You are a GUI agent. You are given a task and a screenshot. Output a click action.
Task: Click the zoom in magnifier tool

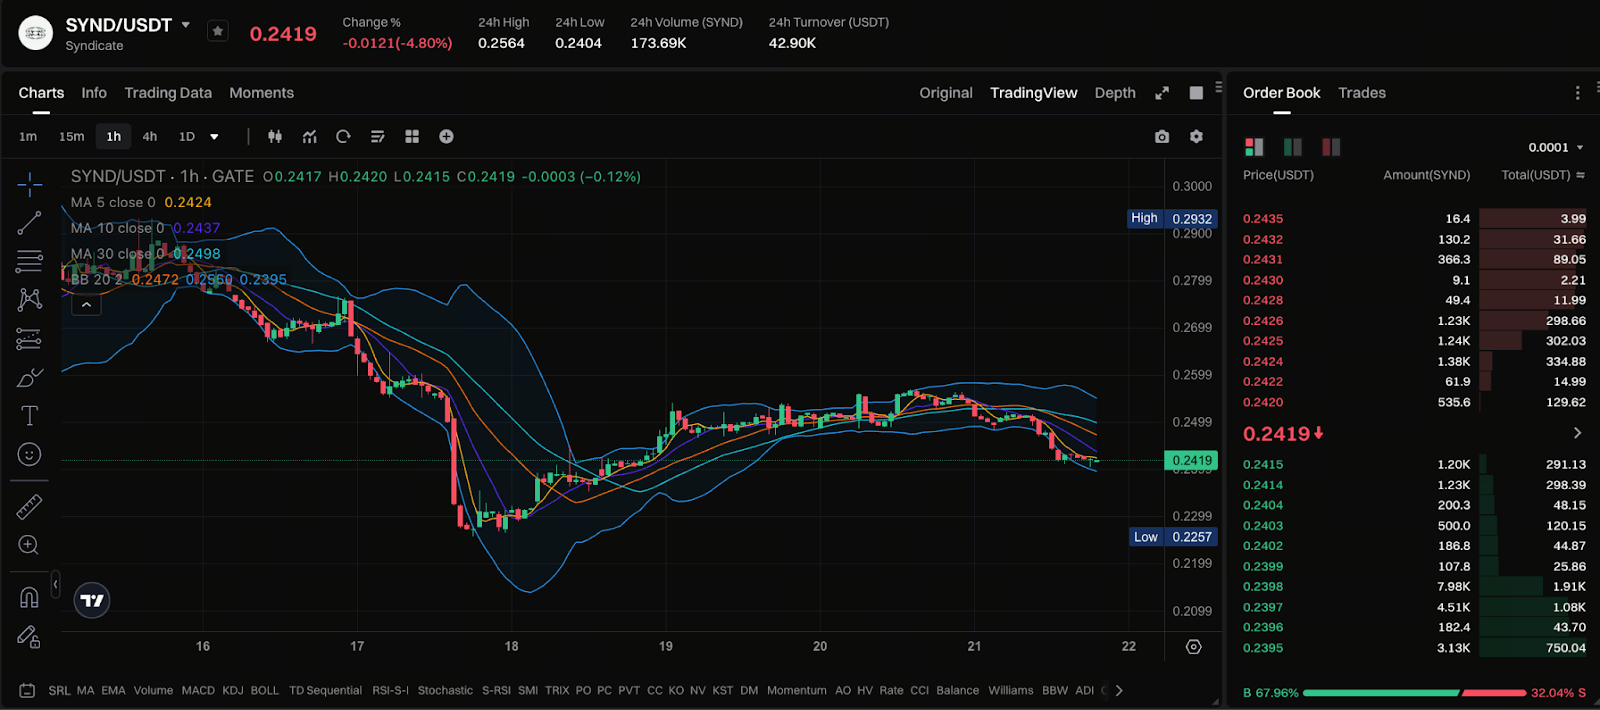point(29,545)
